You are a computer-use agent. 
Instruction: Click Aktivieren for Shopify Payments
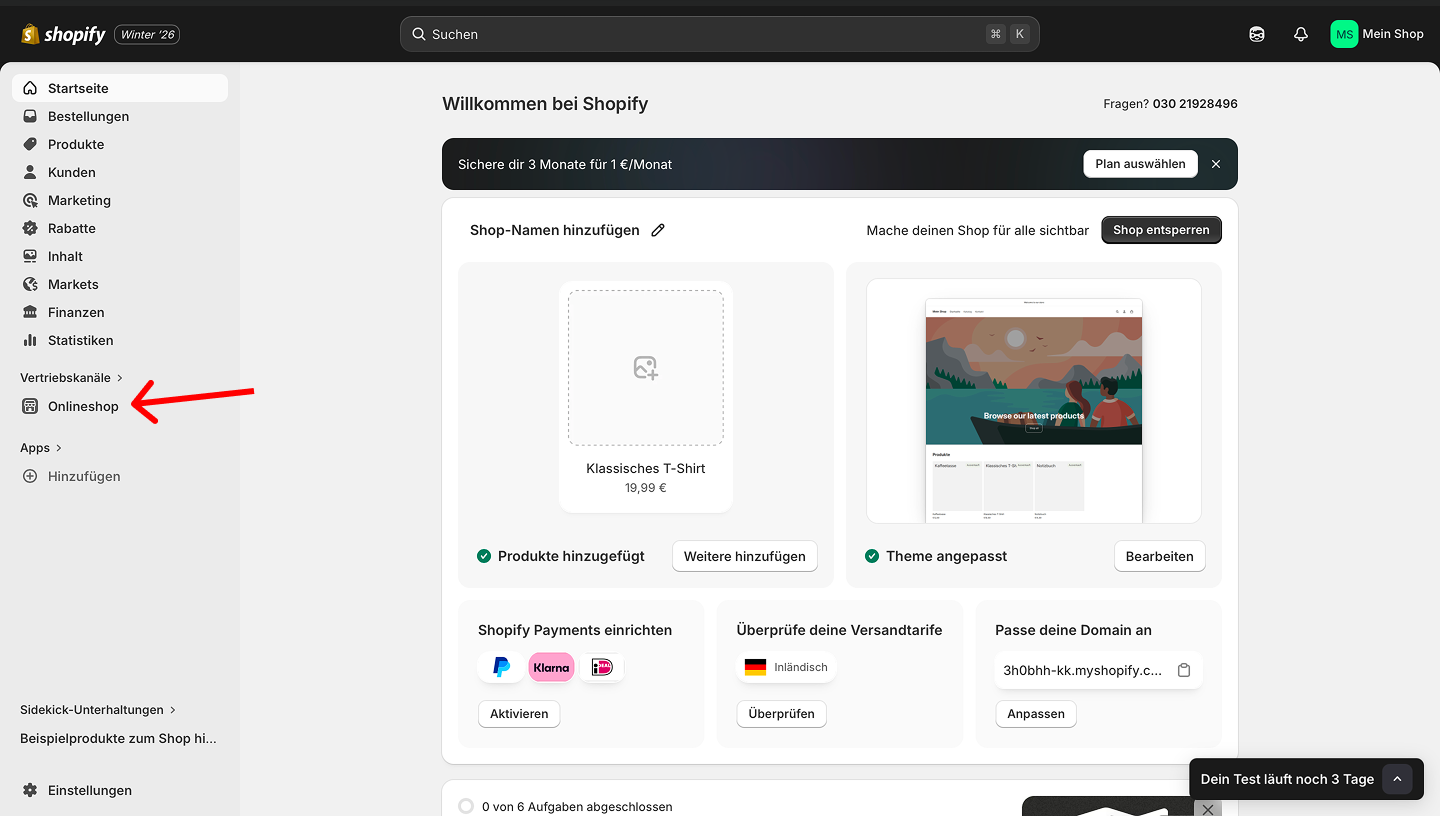[x=519, y=714]
